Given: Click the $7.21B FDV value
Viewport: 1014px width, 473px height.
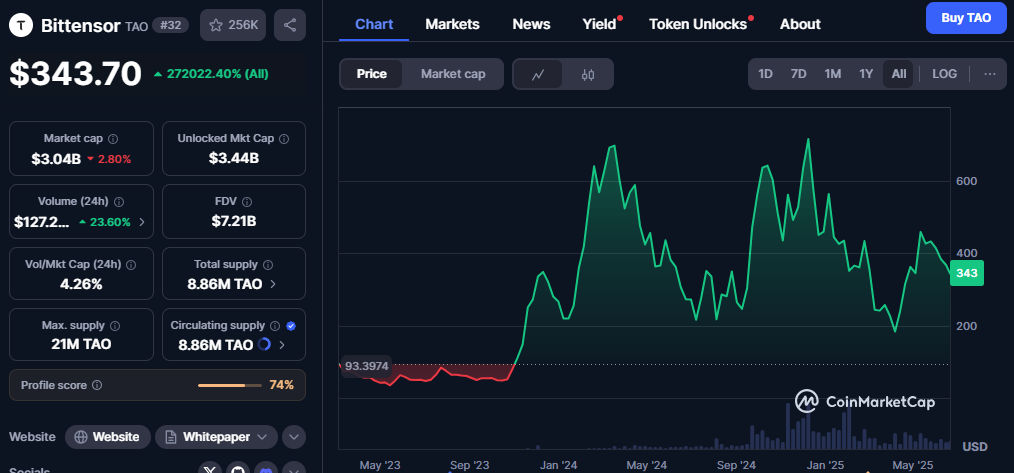Looking at the screenshot, I should click(x=233, y=221).
